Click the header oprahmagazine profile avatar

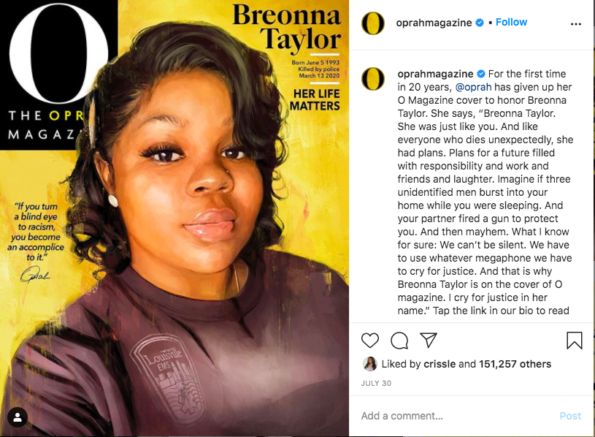373,23
